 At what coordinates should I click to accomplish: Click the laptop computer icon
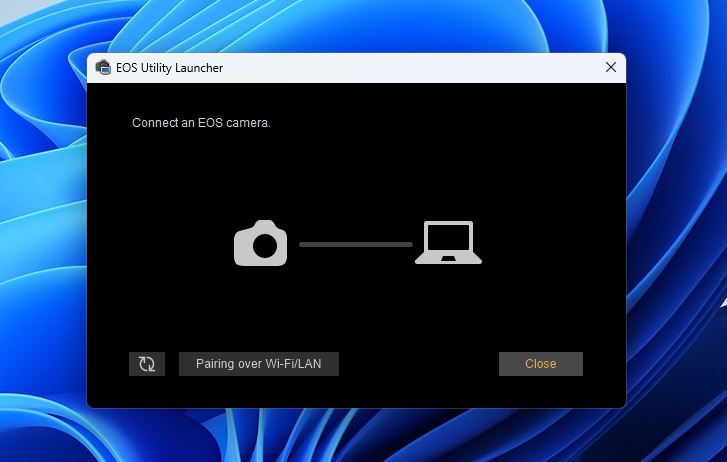pos(448,243)
